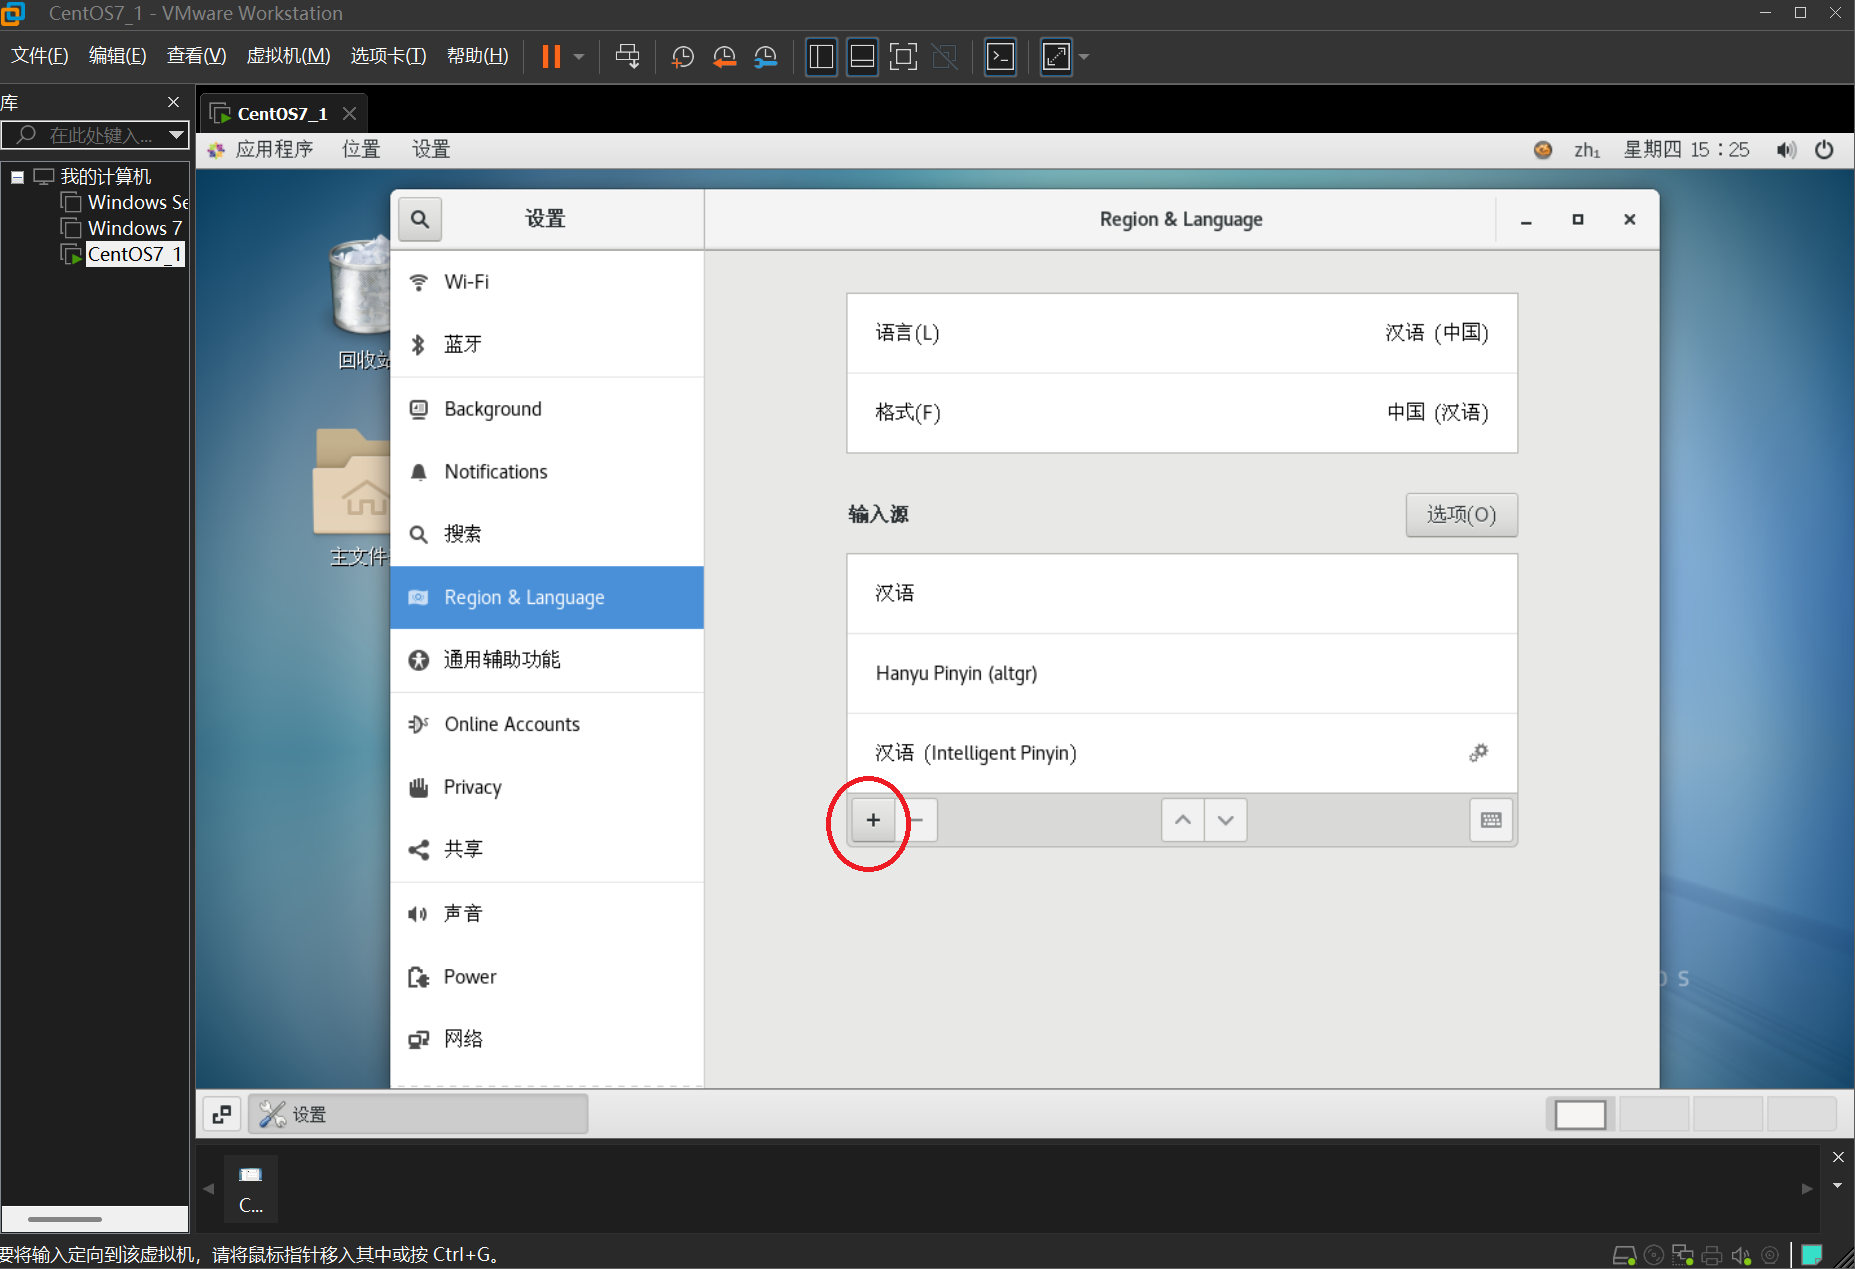Click the power icon in CentOS top panel

1824,150
